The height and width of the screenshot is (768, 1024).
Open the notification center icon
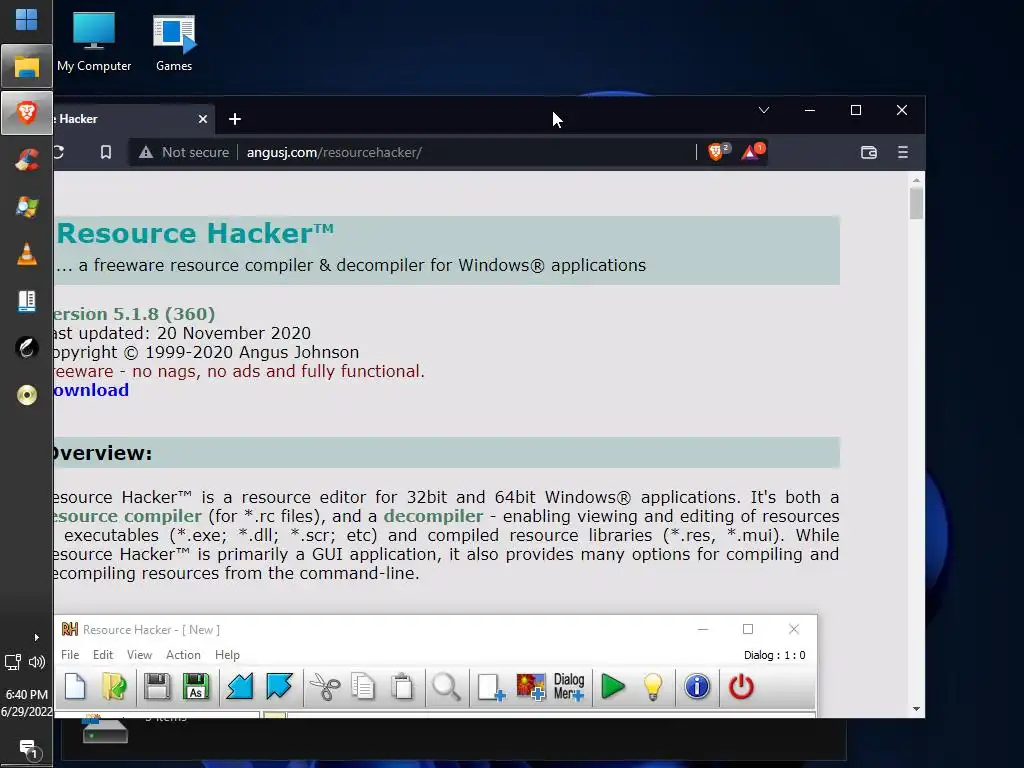pos(27,748)
